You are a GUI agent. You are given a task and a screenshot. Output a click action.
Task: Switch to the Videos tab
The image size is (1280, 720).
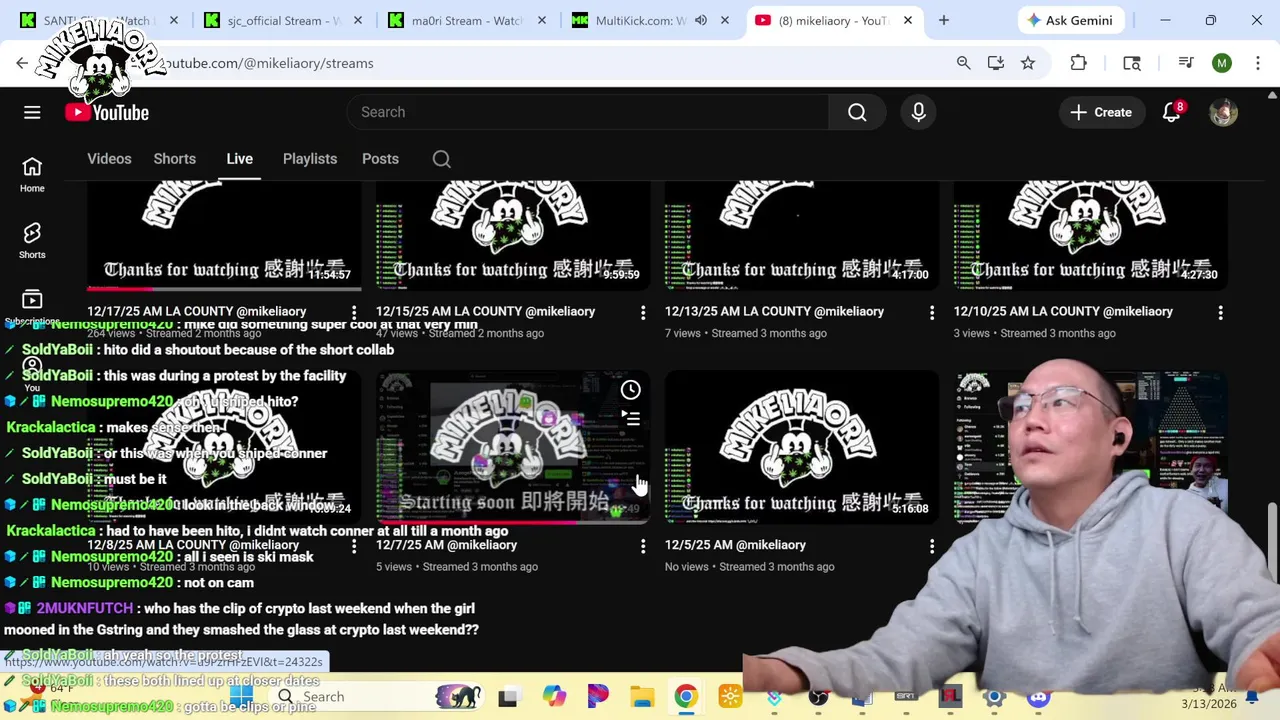click(x=109, y=159)
